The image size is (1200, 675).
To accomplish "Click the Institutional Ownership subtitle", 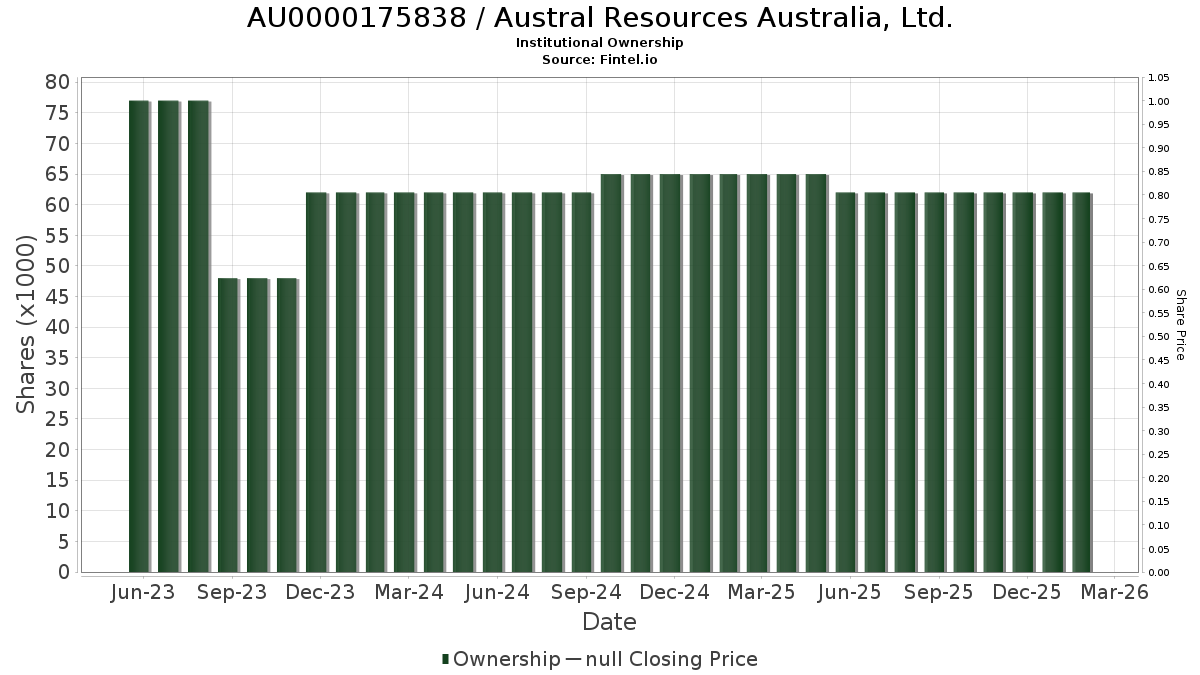I will click(x=599, y=43).
